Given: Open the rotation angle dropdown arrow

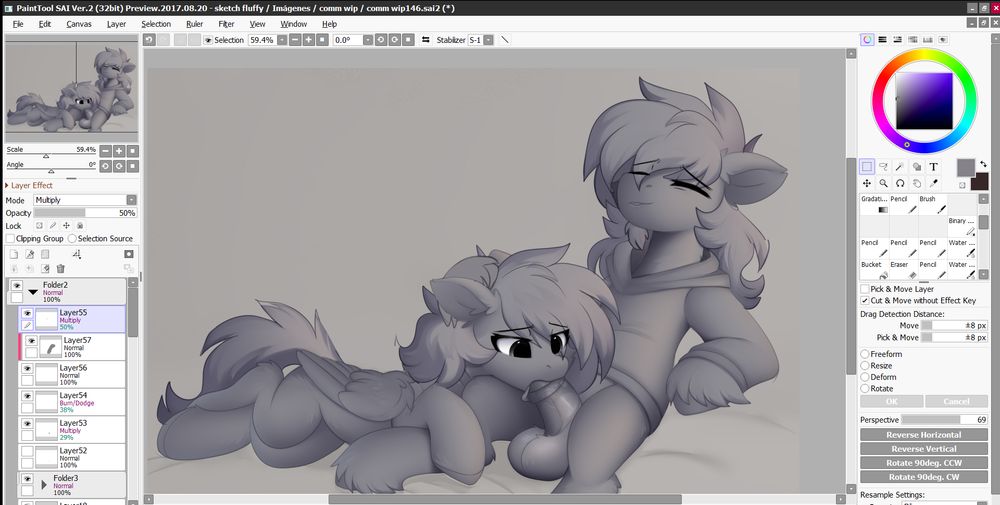Looking at the screenshot, I should pos(367,40).
